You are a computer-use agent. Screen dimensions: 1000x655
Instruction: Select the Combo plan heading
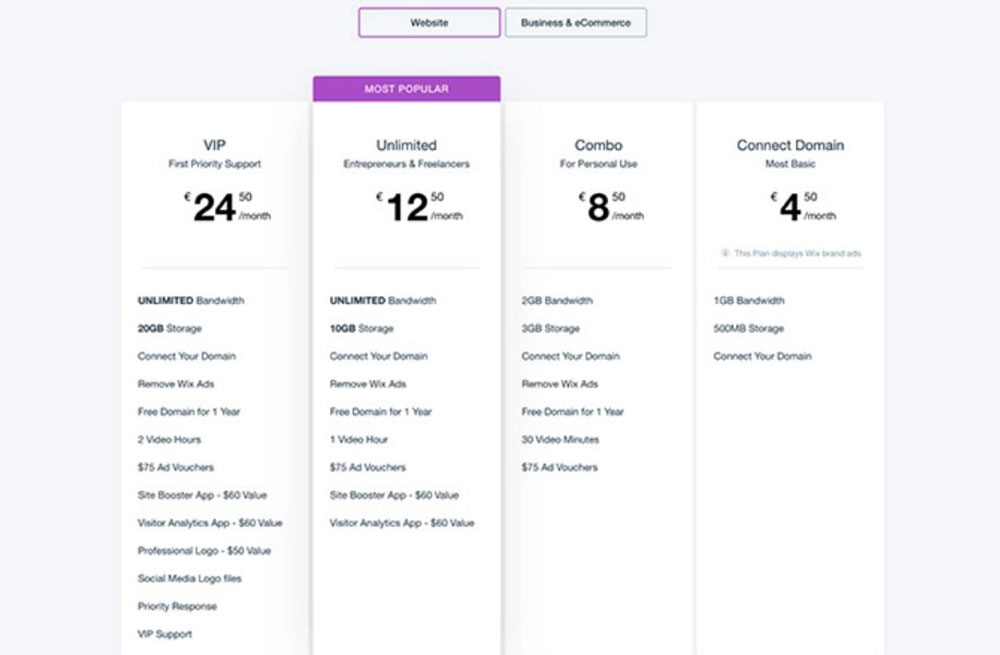pos(598,145)
